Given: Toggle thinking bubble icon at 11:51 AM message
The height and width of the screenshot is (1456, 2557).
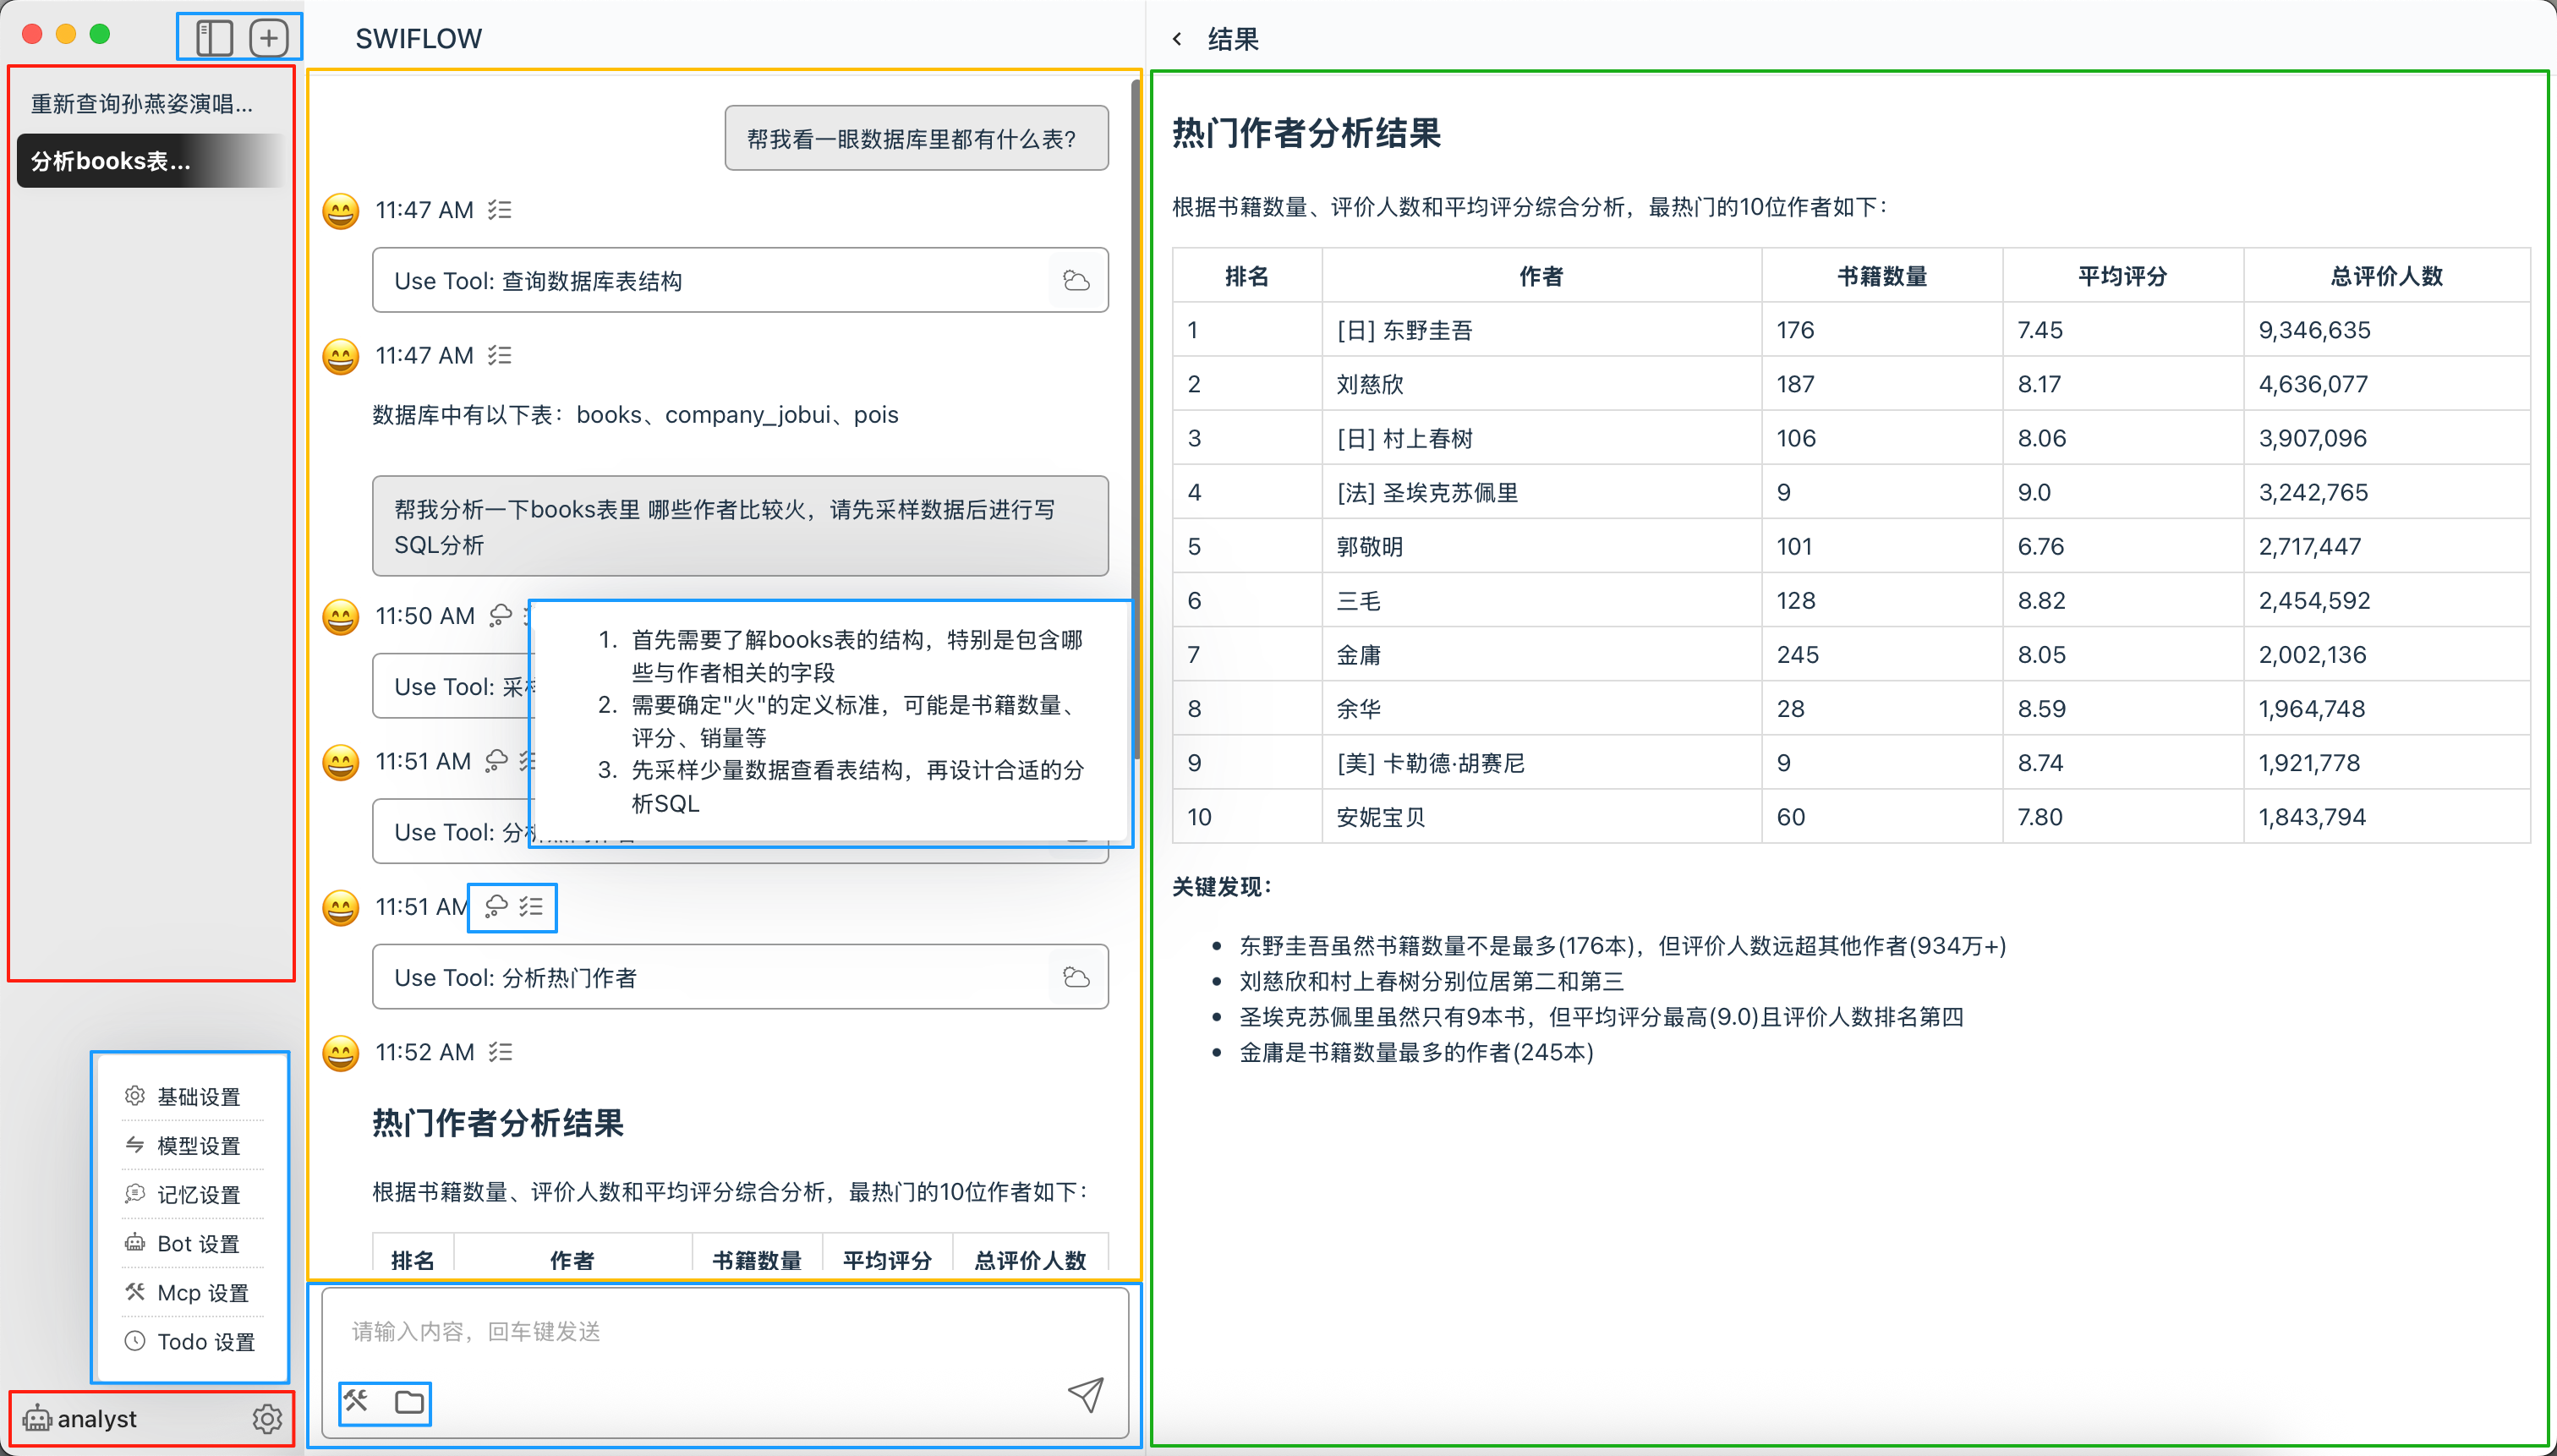Looking at the screenshot, I should (x=496, y=906).
